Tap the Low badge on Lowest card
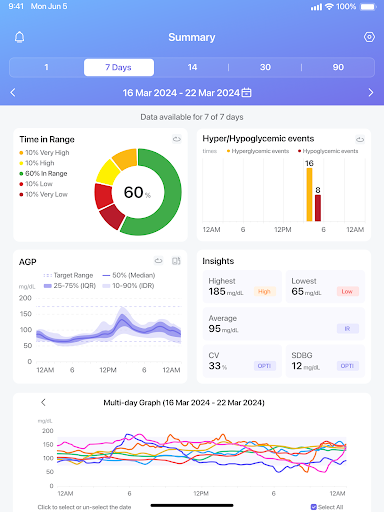The image size is (384, 512). click(x=347, y=291)
